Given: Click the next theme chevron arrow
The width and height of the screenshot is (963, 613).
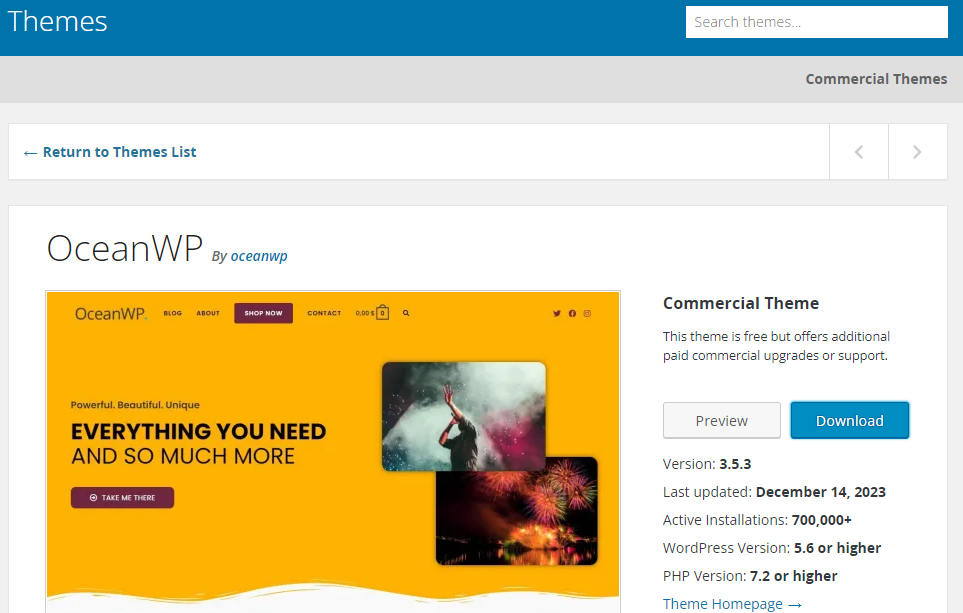Looking at the screenshot, I should point(917,152).
